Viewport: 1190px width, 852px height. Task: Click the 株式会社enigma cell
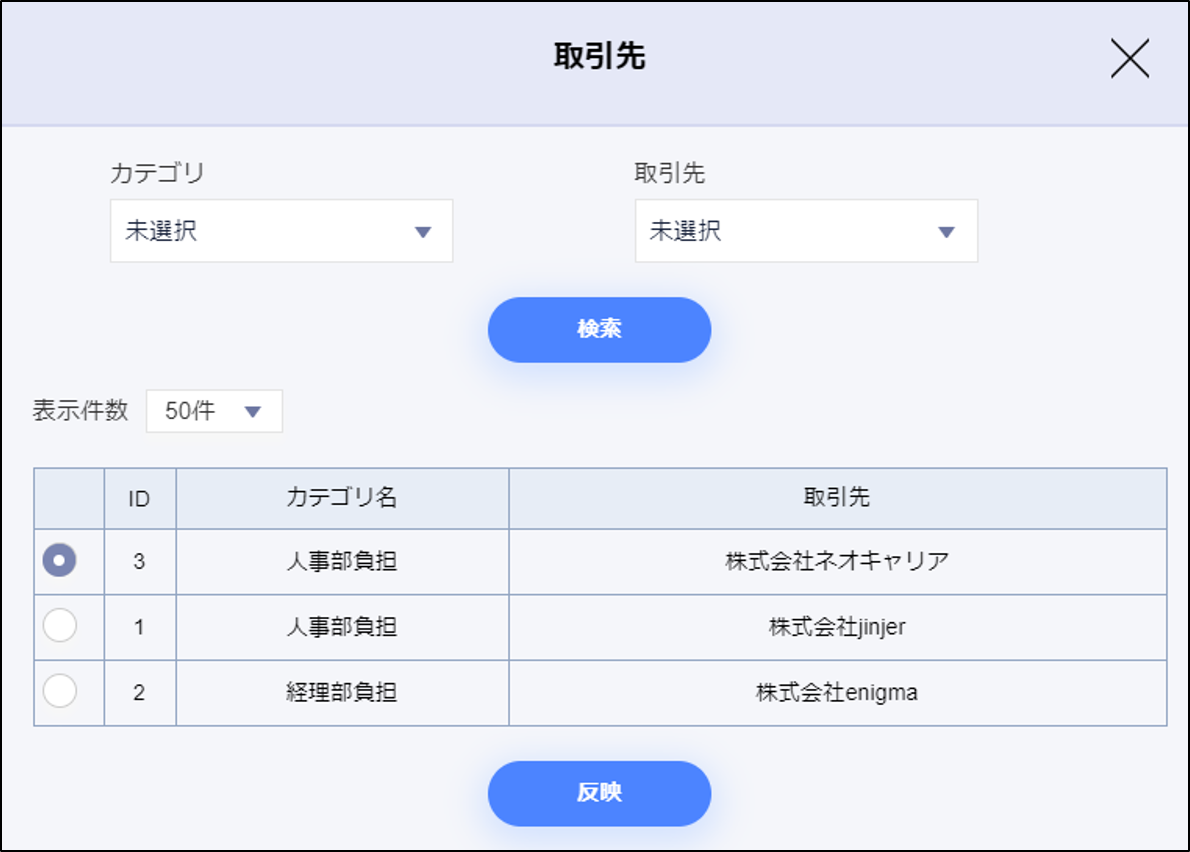(x=837, y=692)
